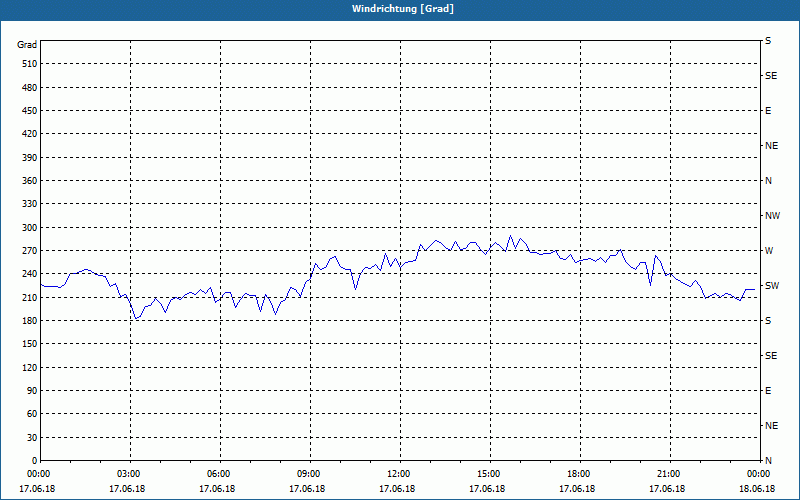Pick the "21:00" time label
Screen dimensions: 800x500
(670, 474)
